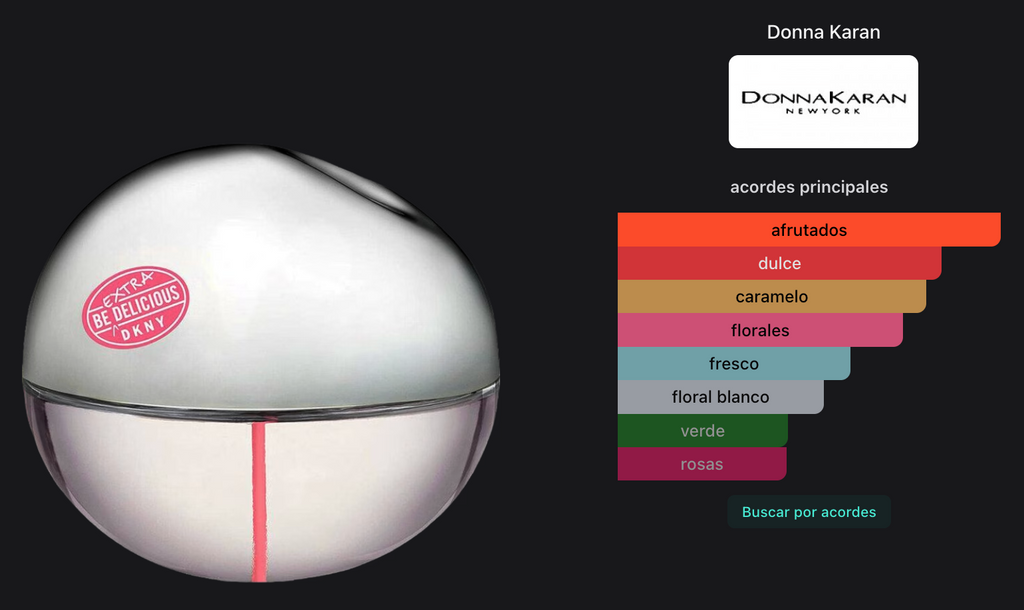Select the fresco accord bar
Viewport: 1024px width, 610px height.
(733, 364)
